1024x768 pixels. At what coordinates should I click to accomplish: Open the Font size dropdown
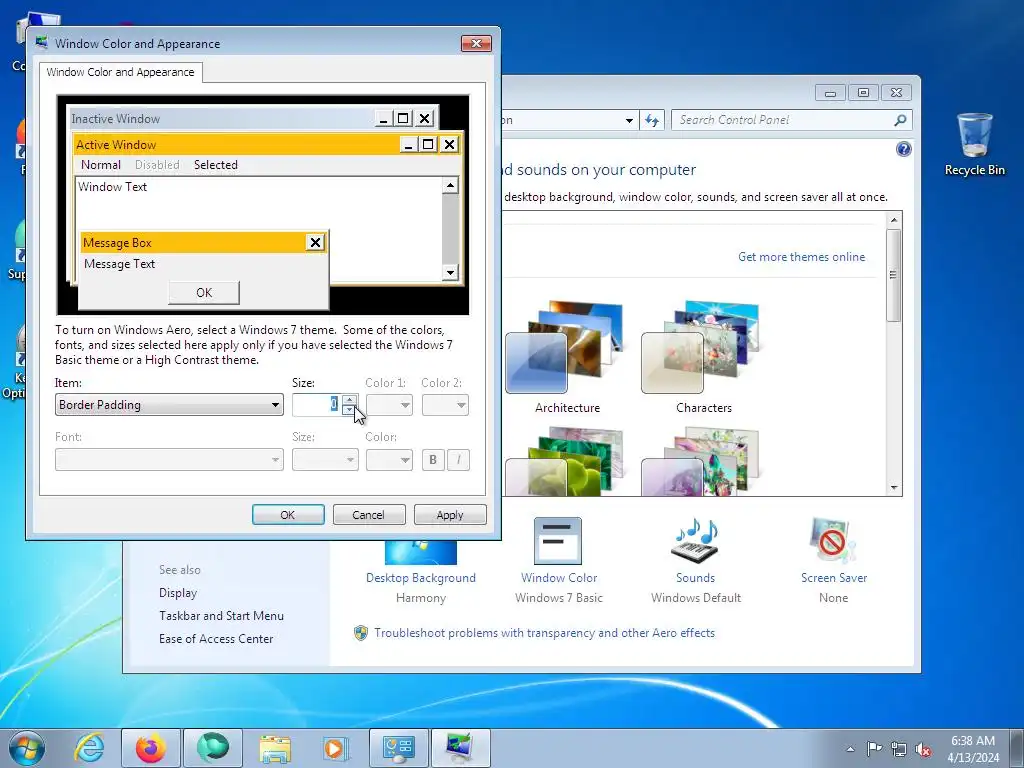click(x=325, y=460)
